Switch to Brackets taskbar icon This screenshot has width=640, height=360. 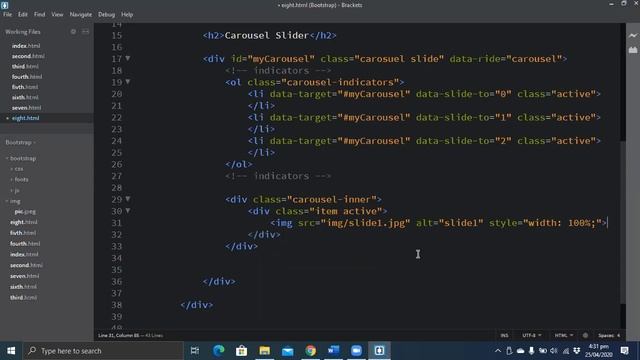[x=379, y=351]
